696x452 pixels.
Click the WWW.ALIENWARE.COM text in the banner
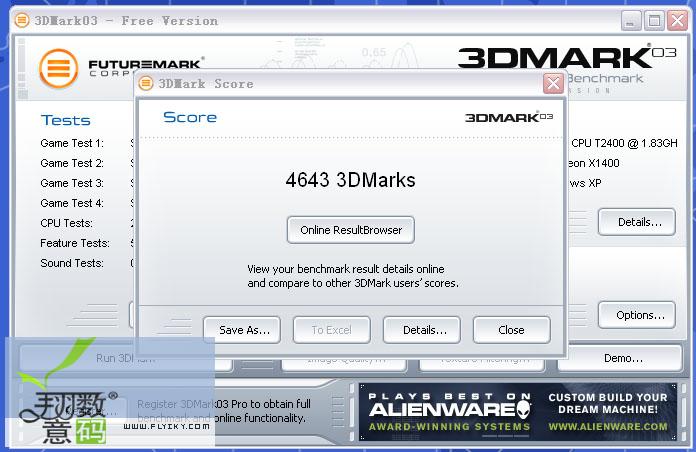tap(608, 427)
